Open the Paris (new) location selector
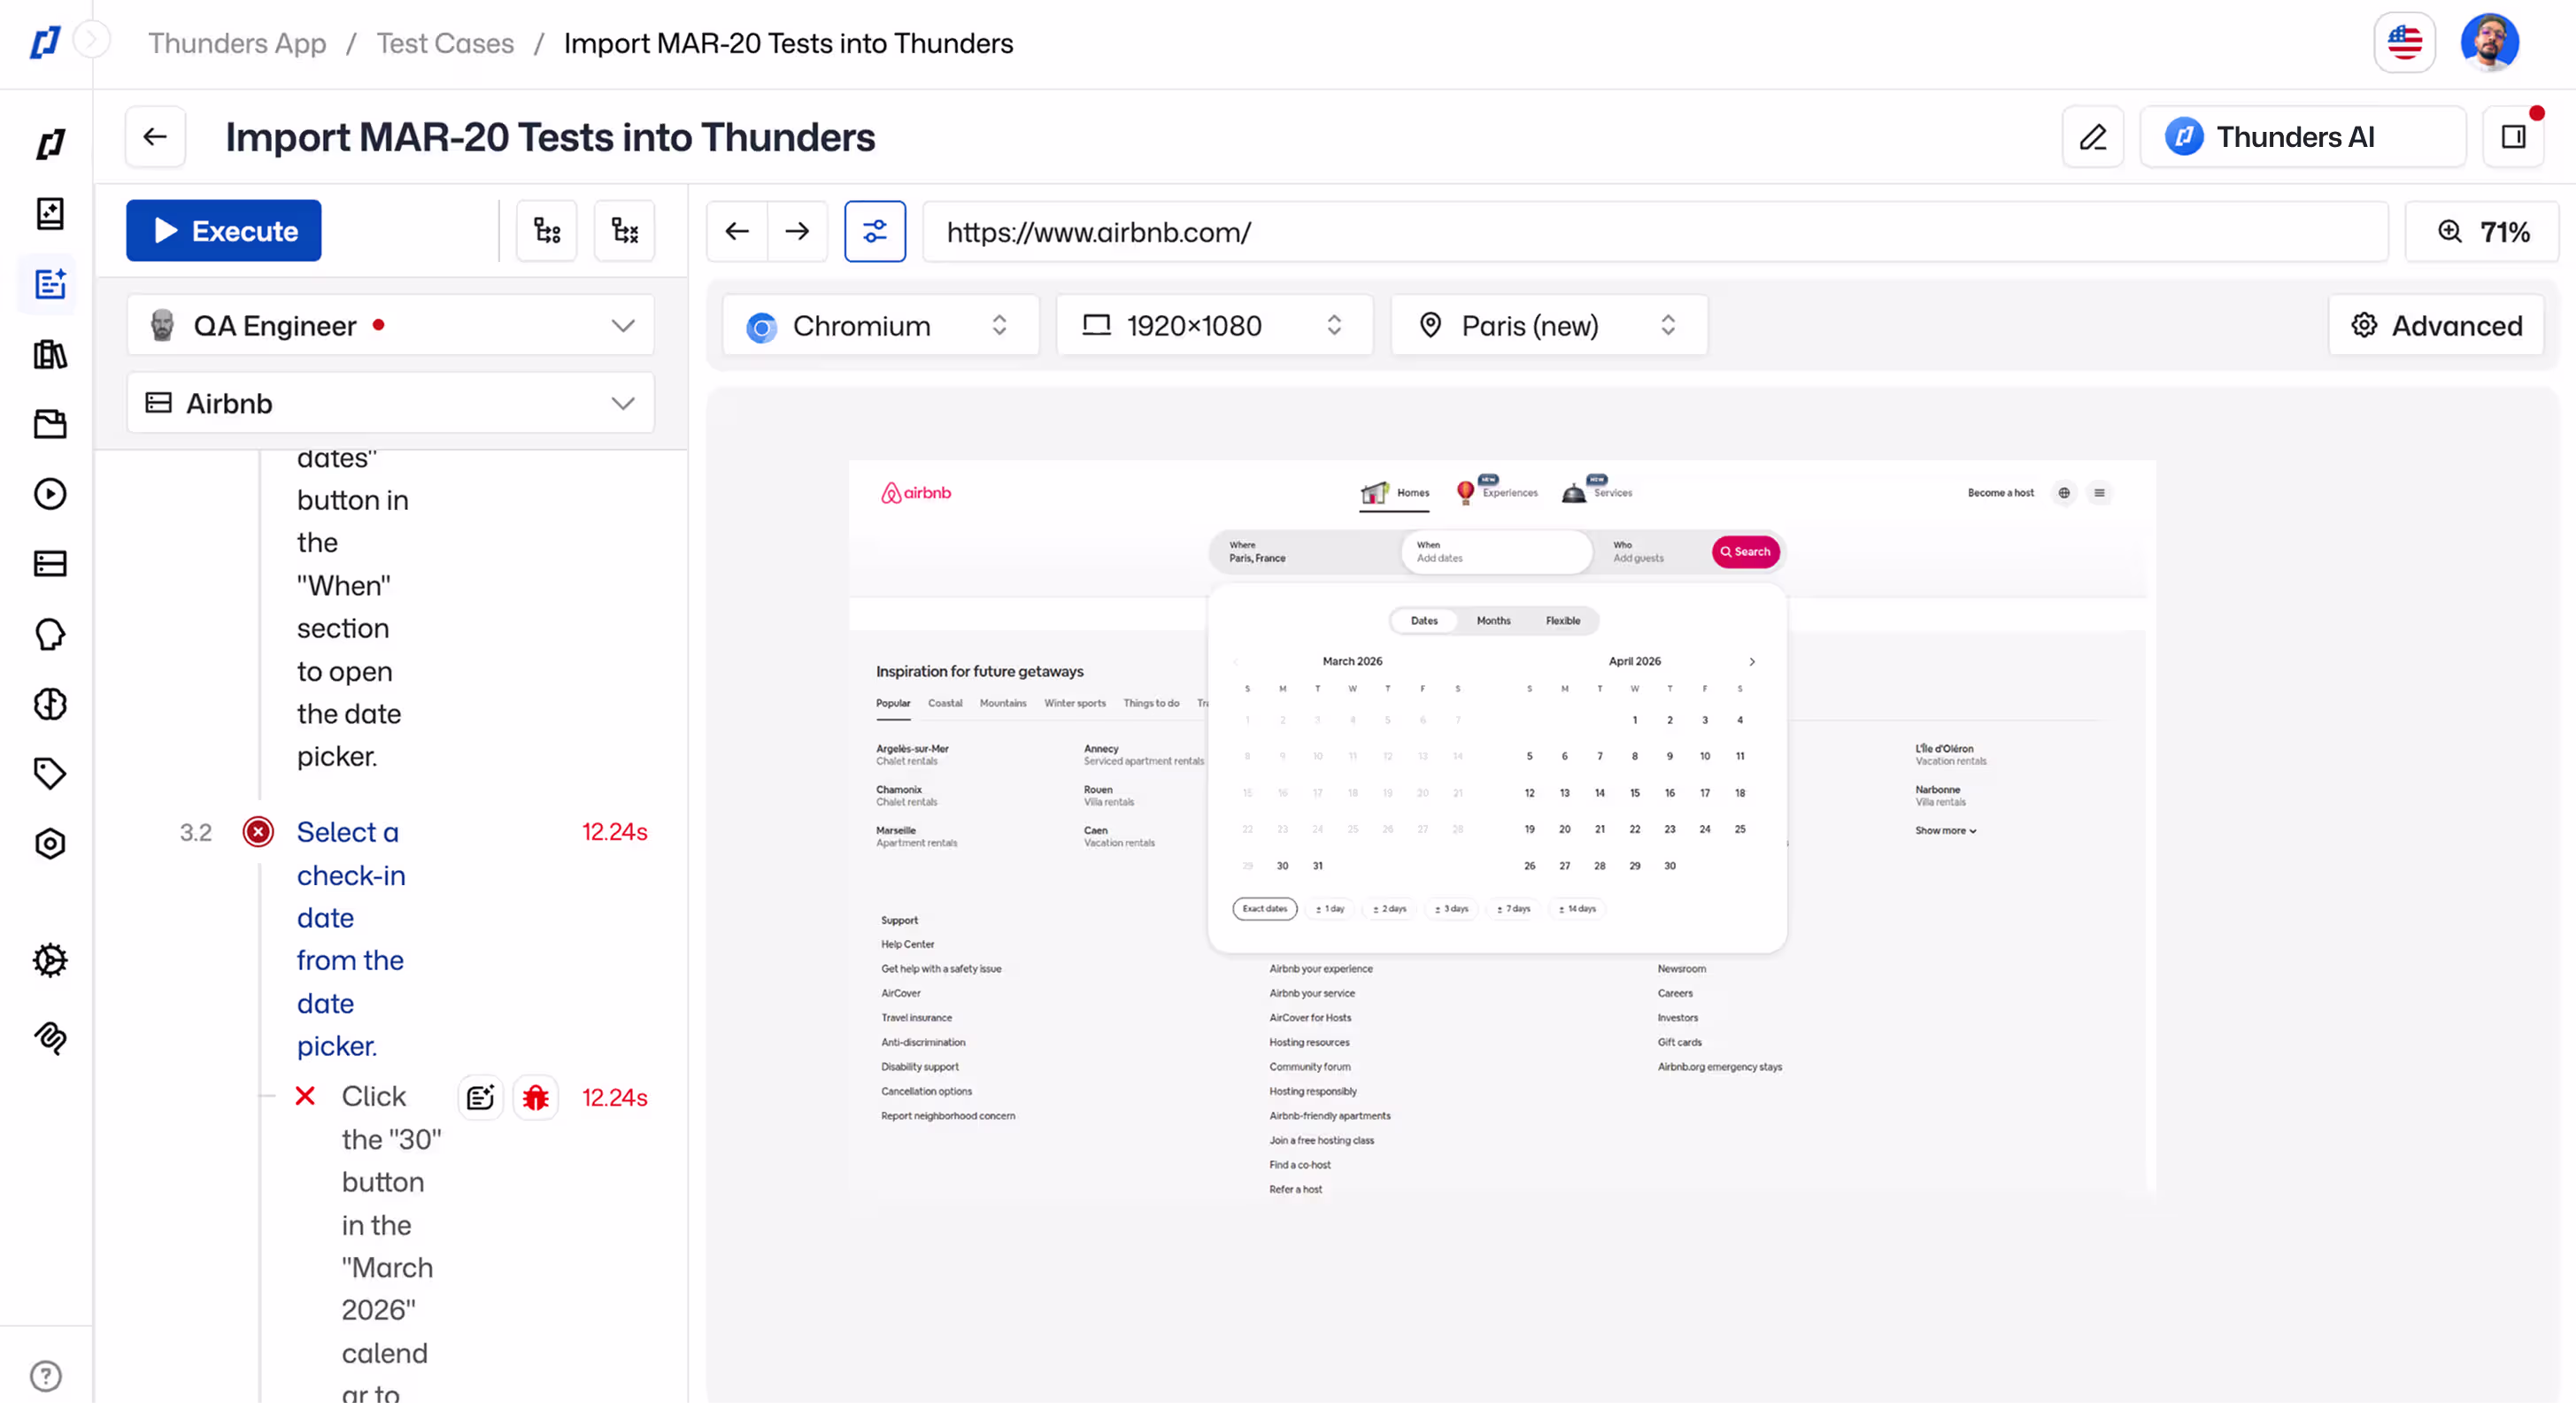This screenshot has height=1403, width=2576. point(1549,325)
